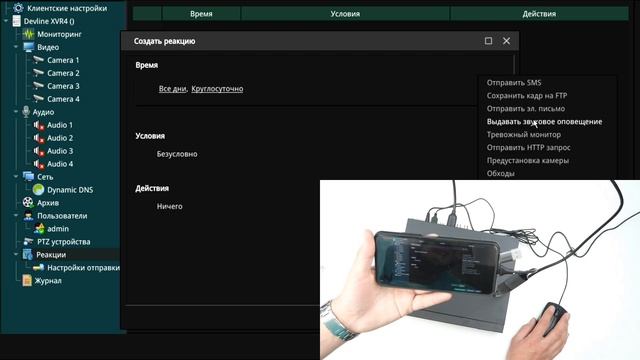The width and height of the screenshot is (640, 360).
Task: Collapse the Реакции tree branch
Action: click(16, 254)
